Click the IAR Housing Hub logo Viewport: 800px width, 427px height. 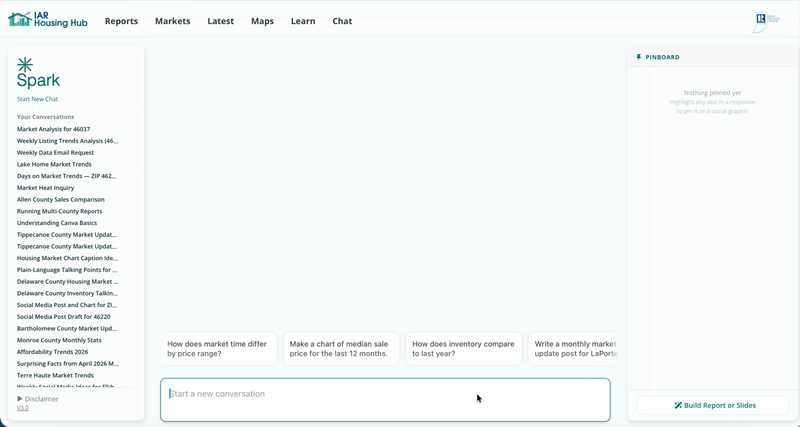point(48,20)
